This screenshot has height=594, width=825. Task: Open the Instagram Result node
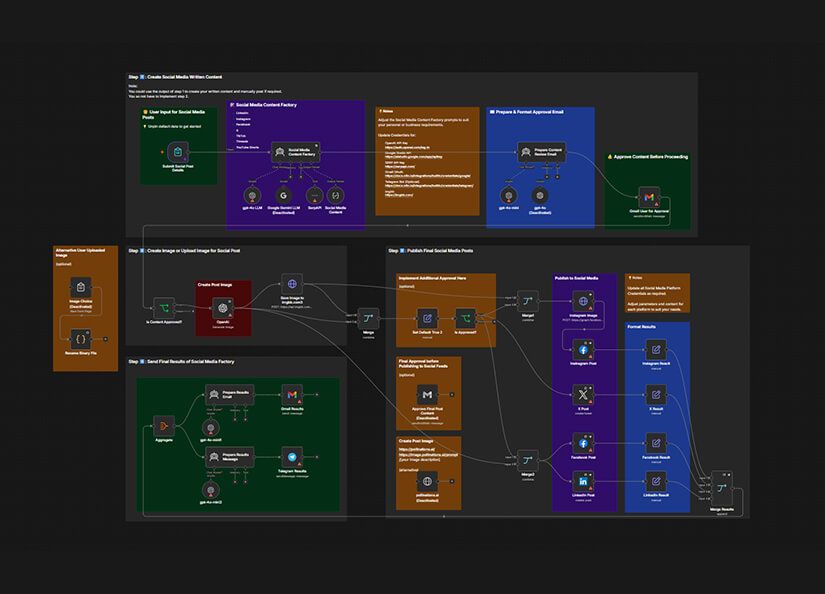tap(656, 350)
